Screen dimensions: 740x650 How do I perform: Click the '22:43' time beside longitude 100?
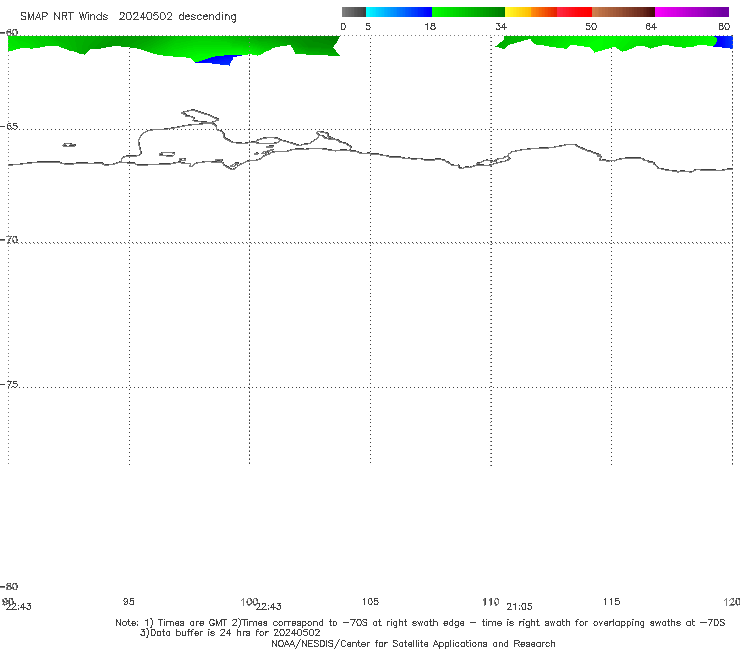tap(269, 607)
